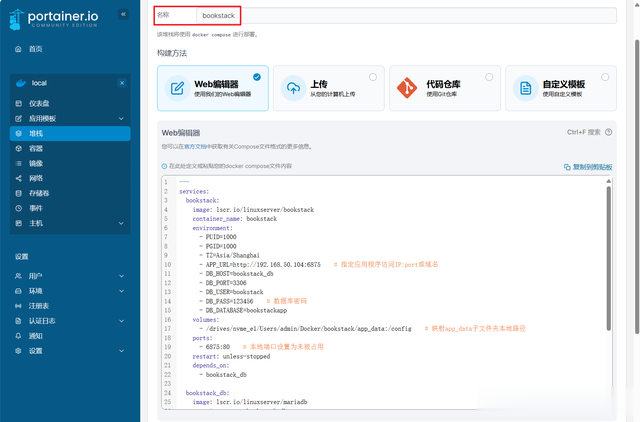
Task: Click the 官方文档 link
Action: click(195, 147)
